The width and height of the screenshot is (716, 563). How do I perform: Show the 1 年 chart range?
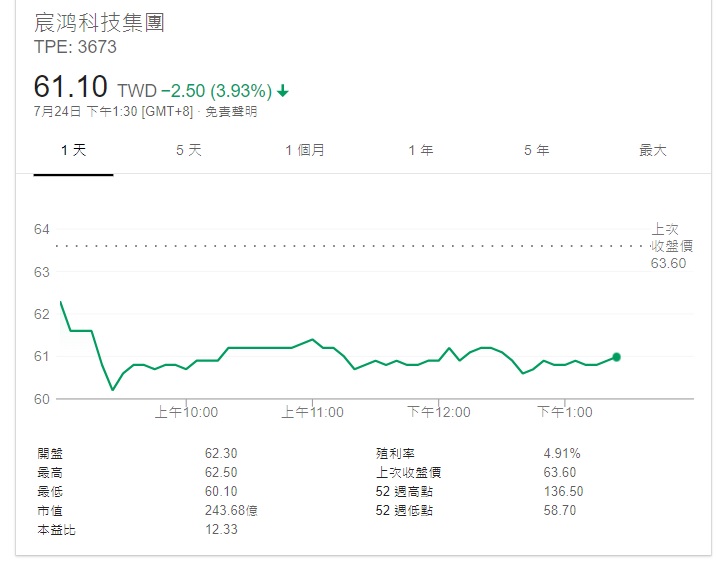pyautogui.click(x=421, y=150)
